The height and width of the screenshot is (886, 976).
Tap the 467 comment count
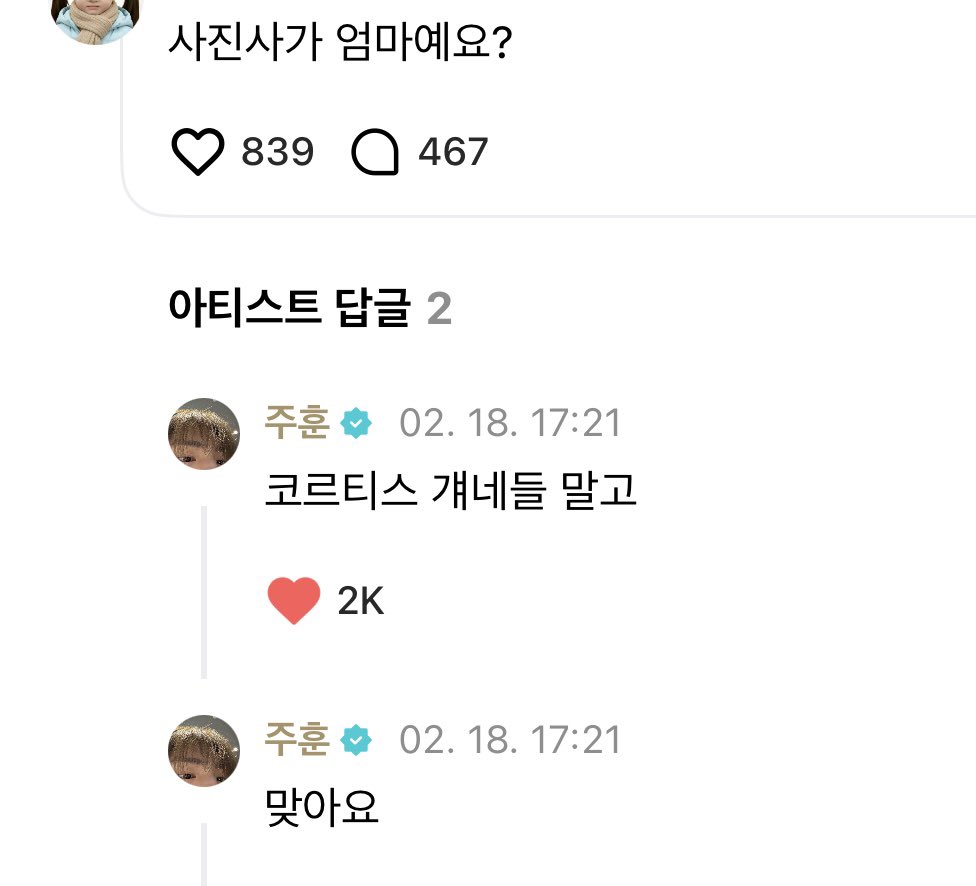[453, 153]
